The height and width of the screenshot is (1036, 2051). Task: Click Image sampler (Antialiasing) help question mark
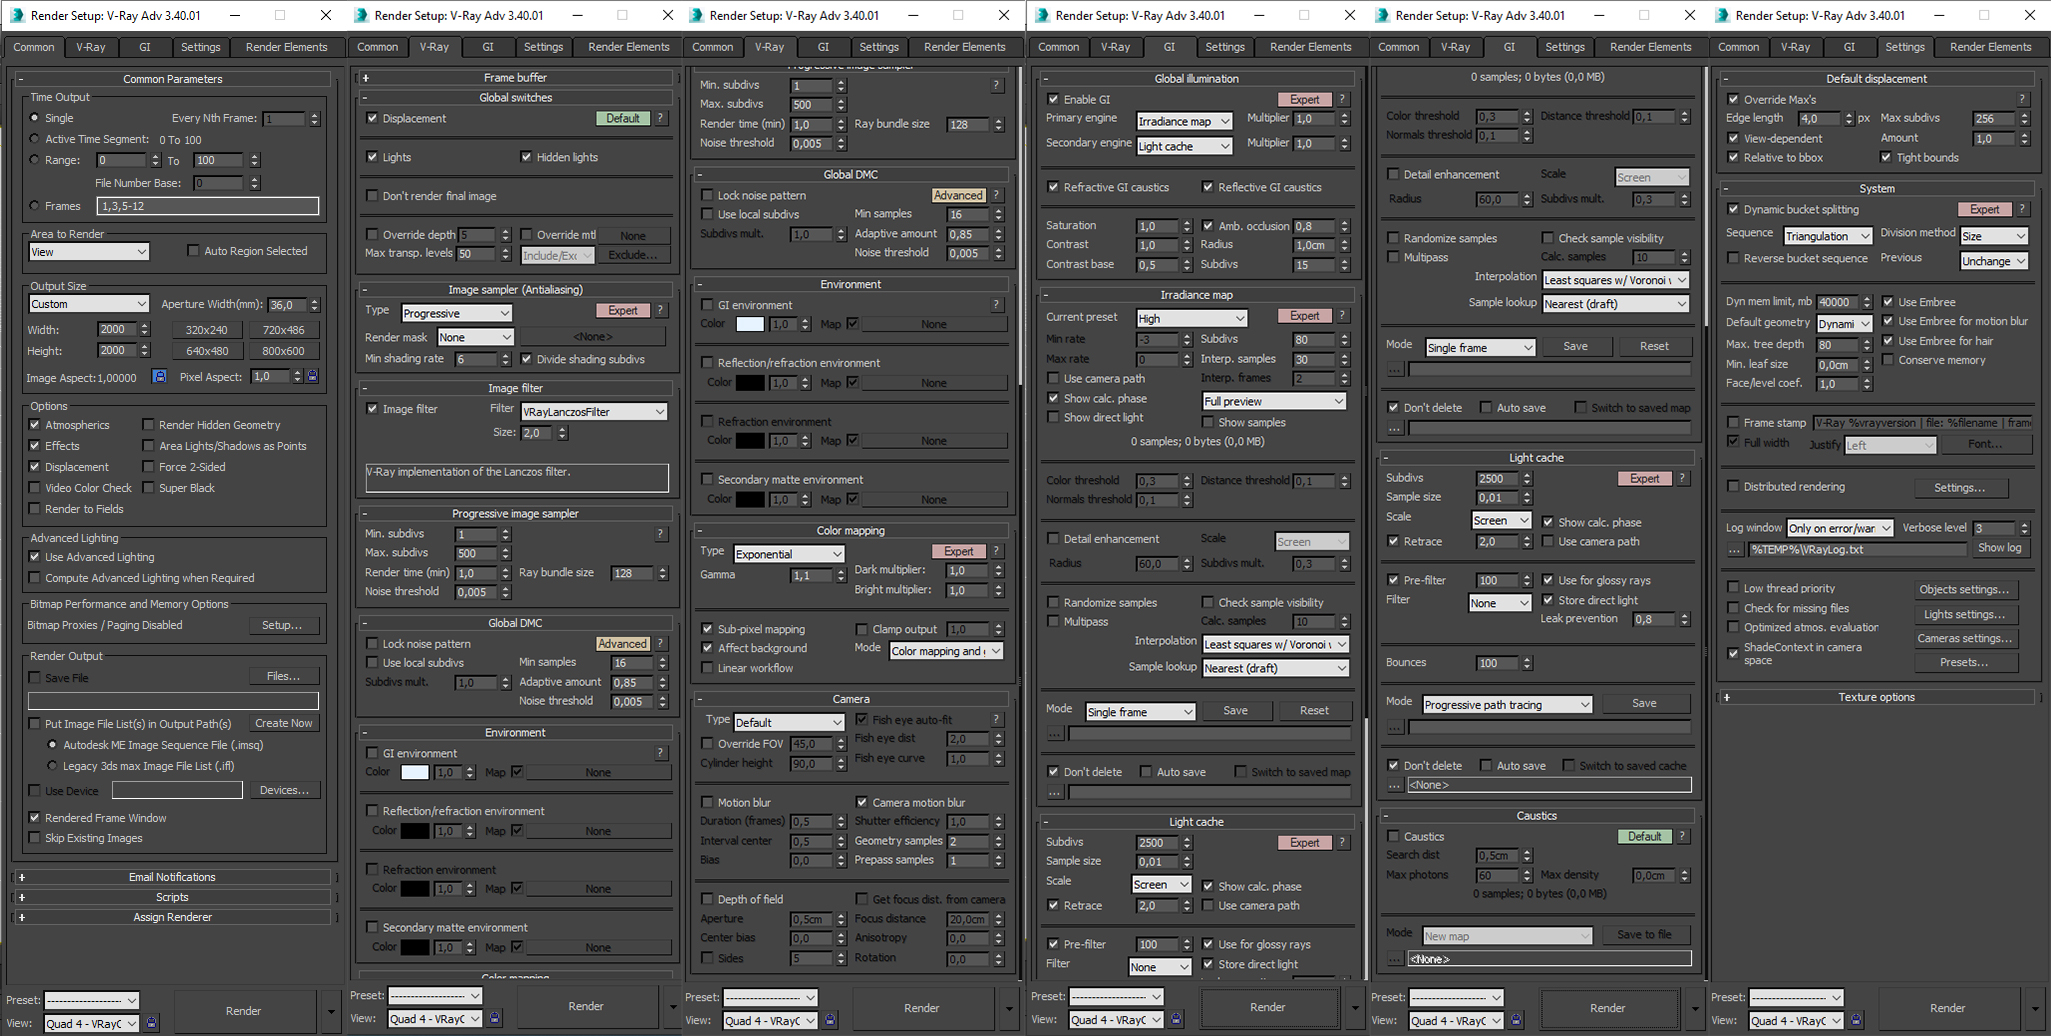coord(661,311)
